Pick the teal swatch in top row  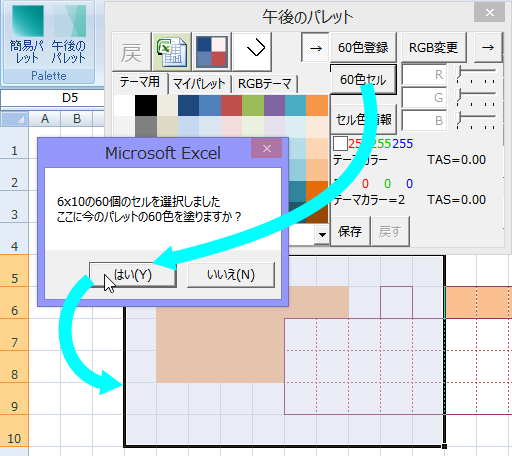[x=296, y=105]
